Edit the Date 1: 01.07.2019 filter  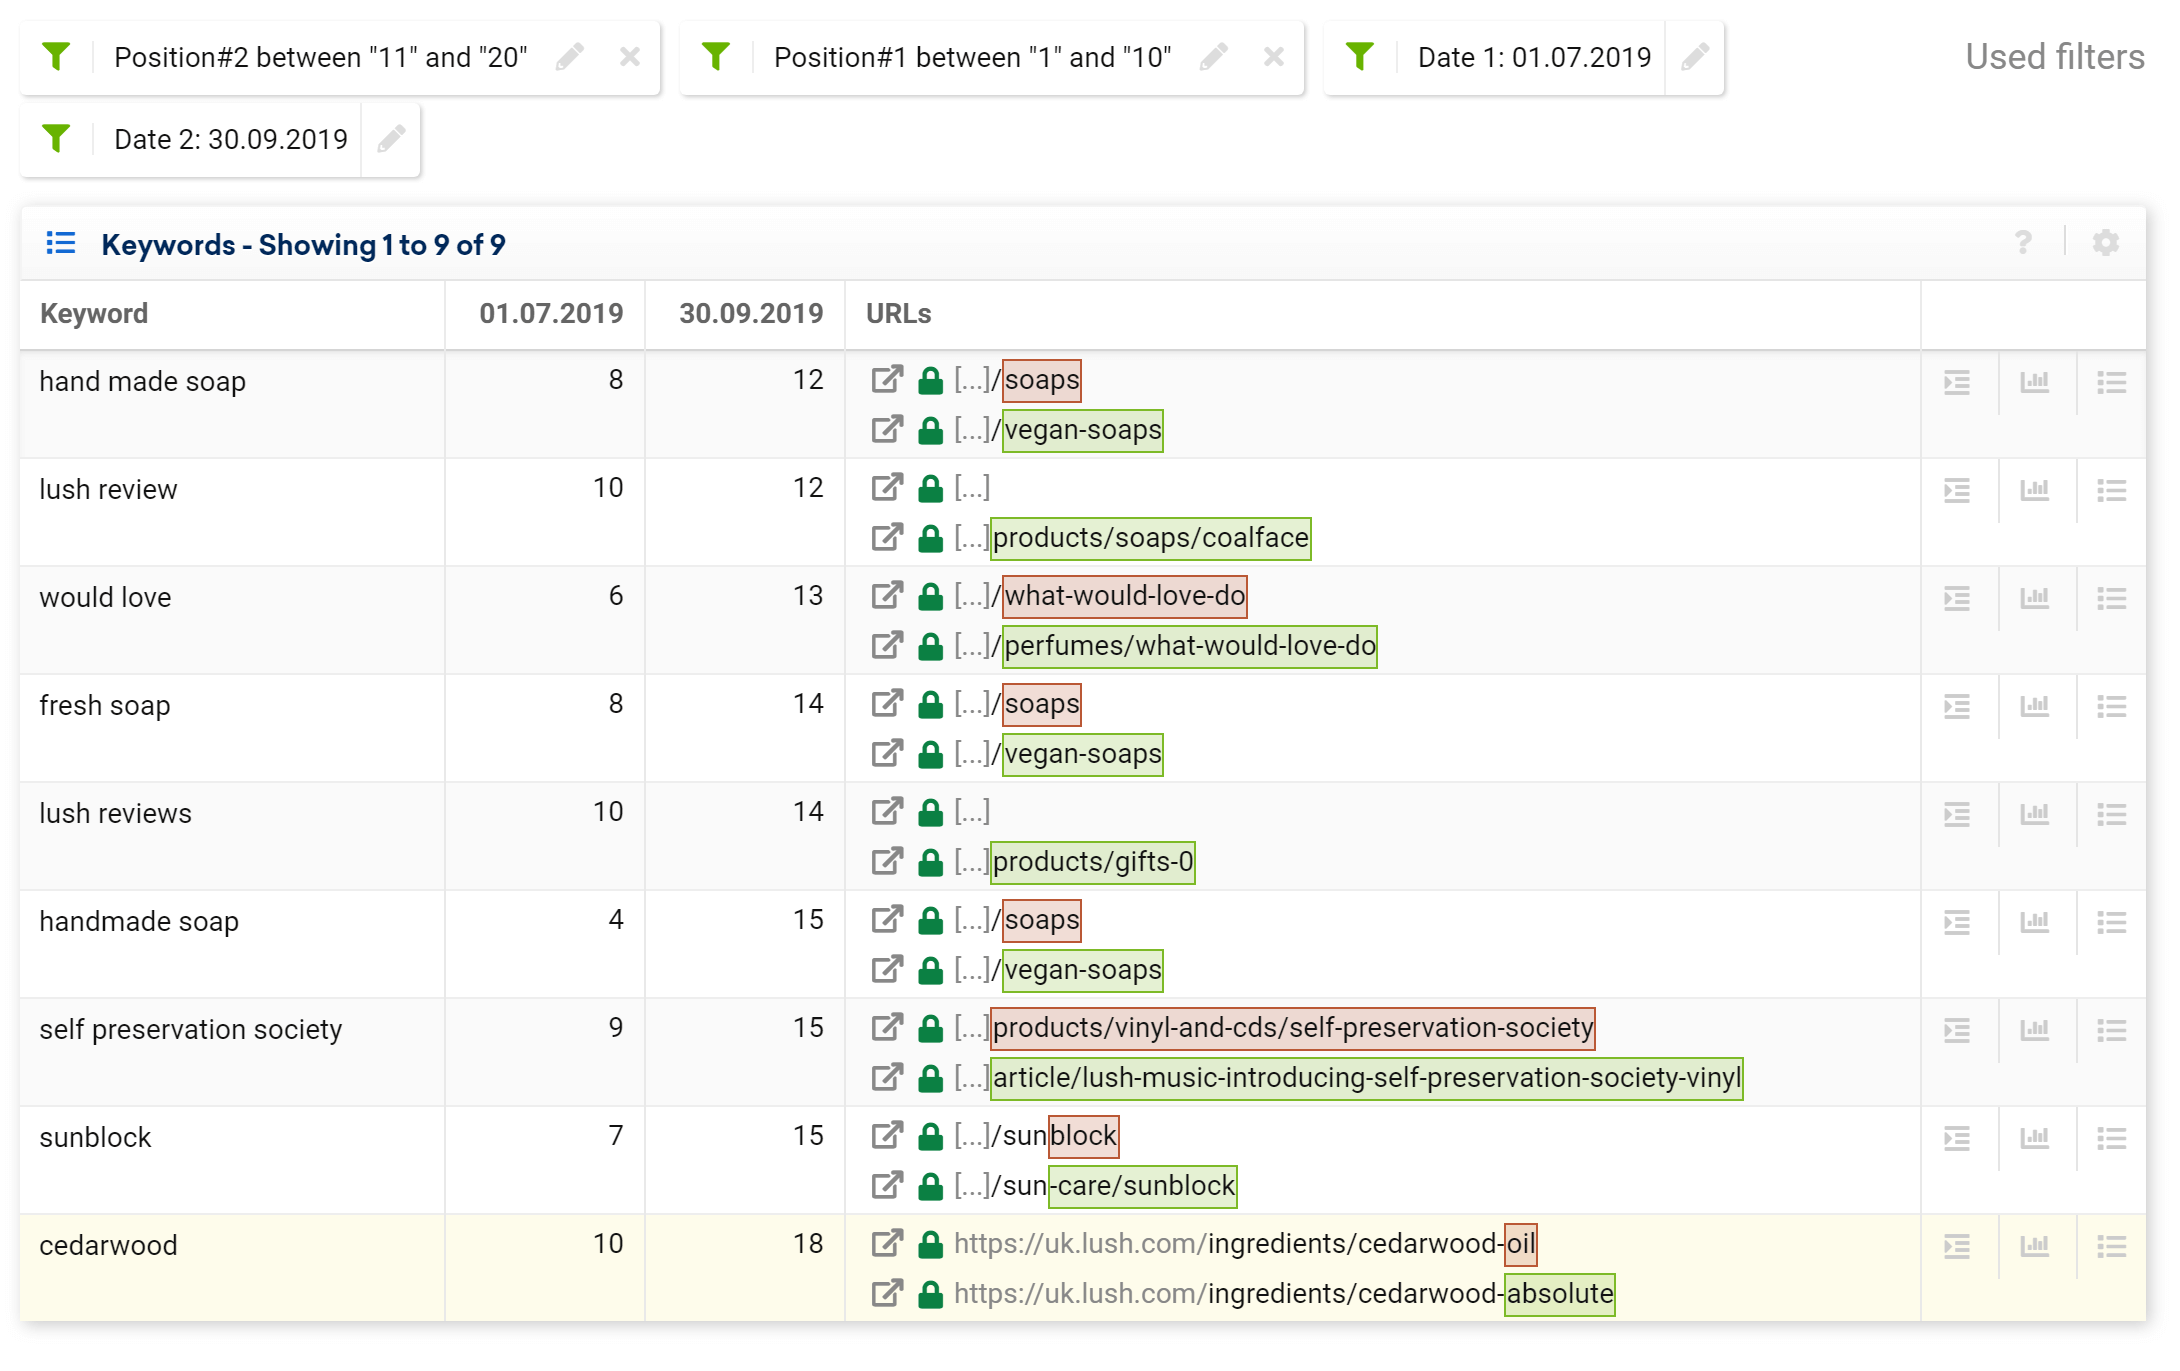[1695, 57]
